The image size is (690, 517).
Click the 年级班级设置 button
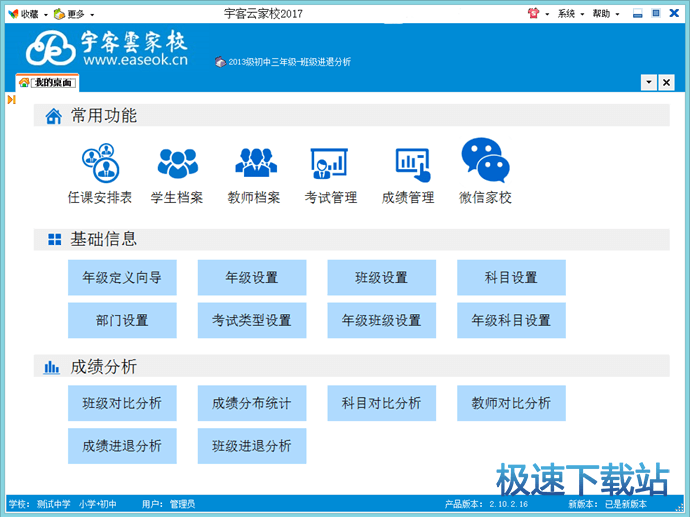tap(382, 320)
